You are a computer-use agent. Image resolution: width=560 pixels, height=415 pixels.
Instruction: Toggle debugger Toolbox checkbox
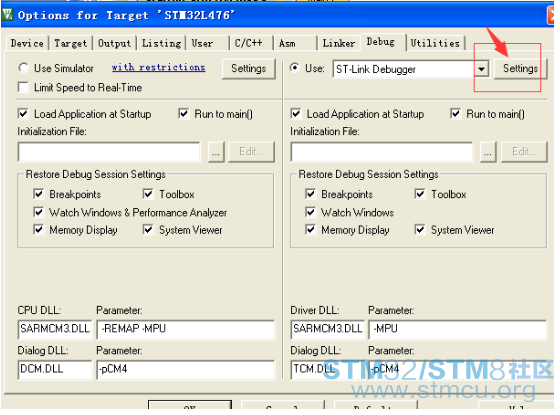(420, 194)
